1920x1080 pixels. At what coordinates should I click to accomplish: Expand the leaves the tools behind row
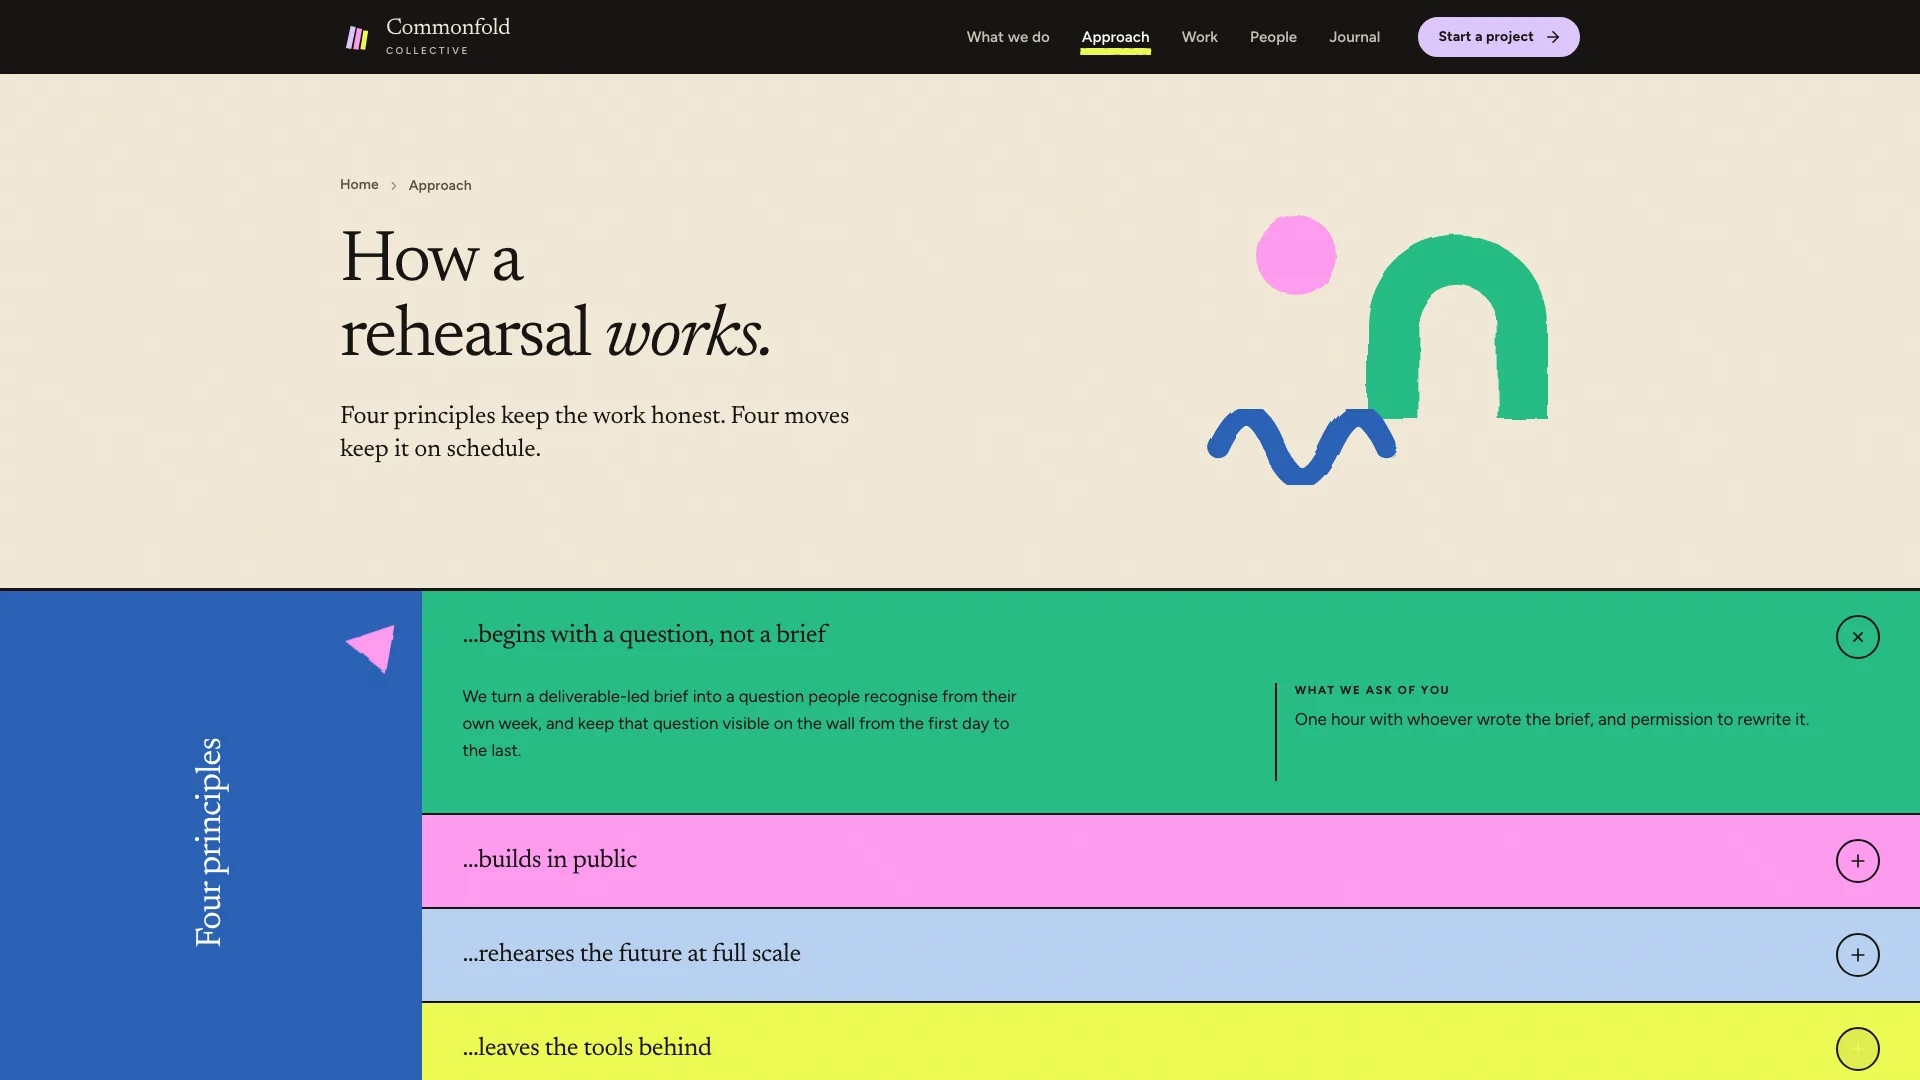tap(1857, 1049)
